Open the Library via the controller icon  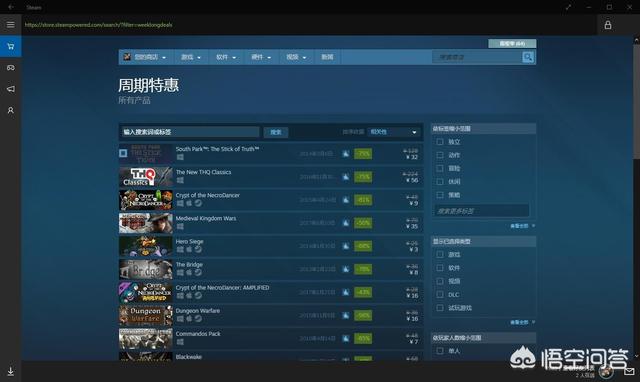[x=11, y=68]
